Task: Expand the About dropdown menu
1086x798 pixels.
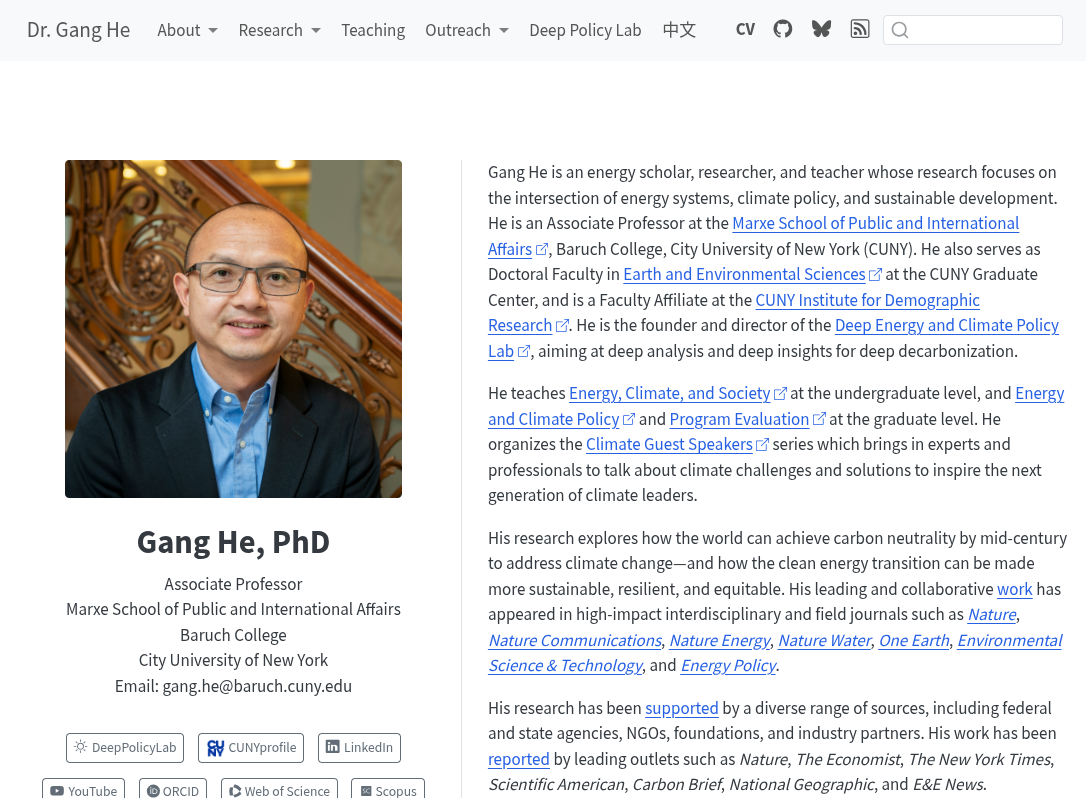Action: pos(187,30)
